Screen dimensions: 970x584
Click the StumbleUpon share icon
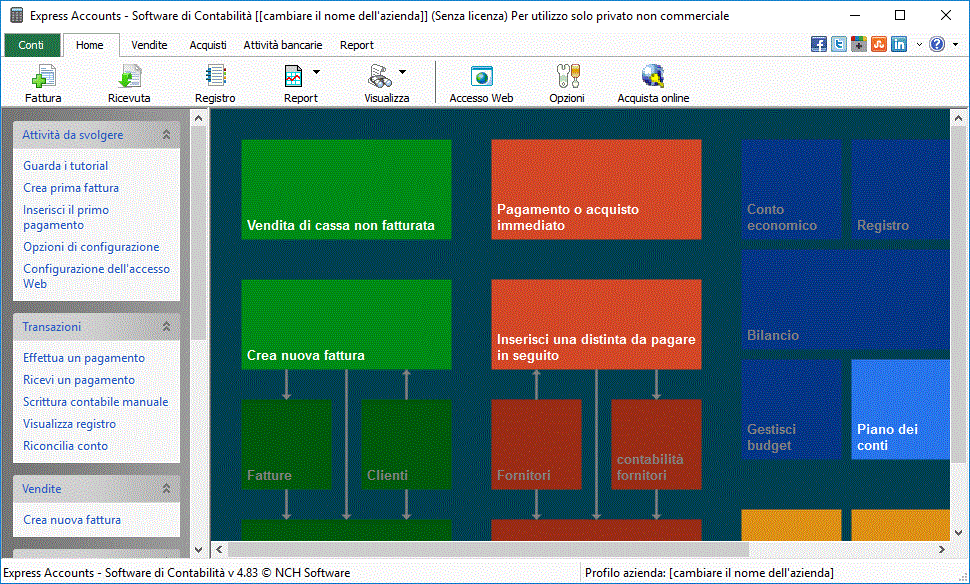point(878,44)
